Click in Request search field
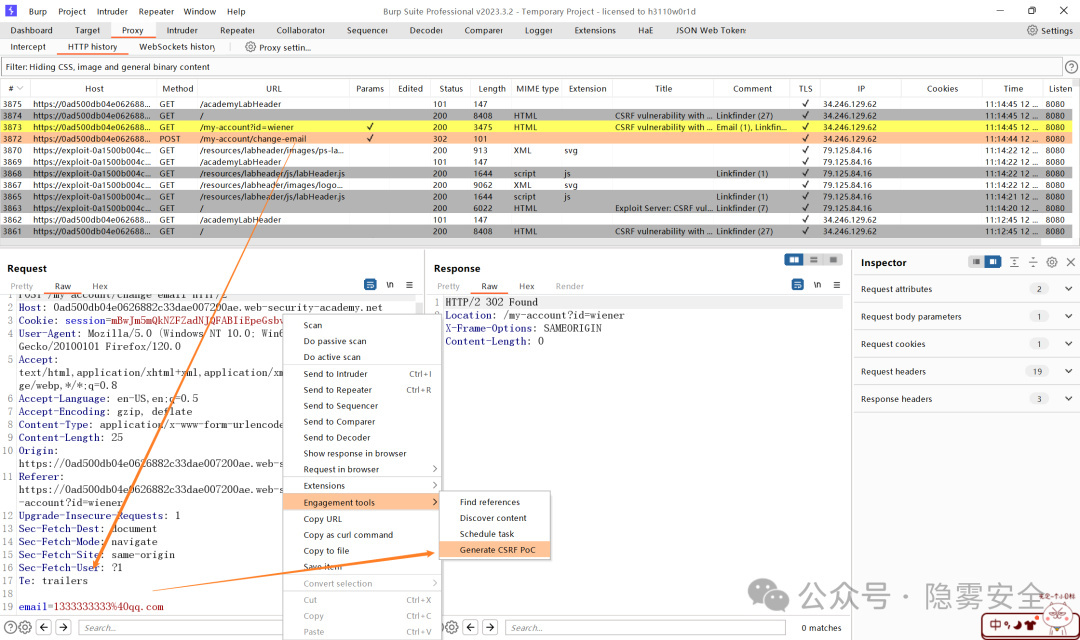This screenshot has width=1080, height=640. 180,628
